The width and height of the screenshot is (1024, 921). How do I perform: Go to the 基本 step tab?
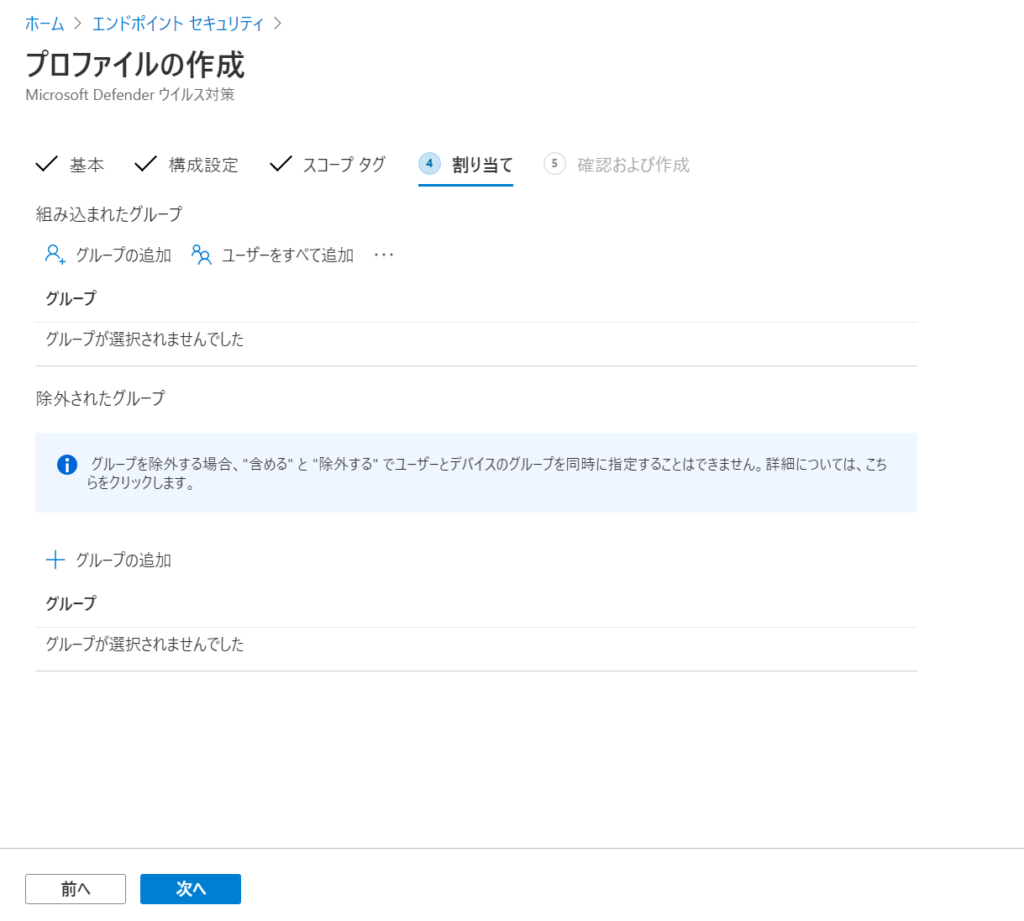69,165
